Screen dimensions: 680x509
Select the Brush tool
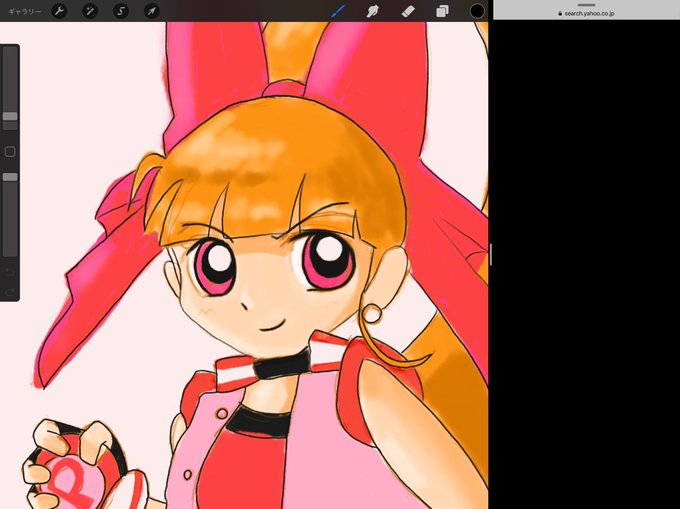pos(338,11)
